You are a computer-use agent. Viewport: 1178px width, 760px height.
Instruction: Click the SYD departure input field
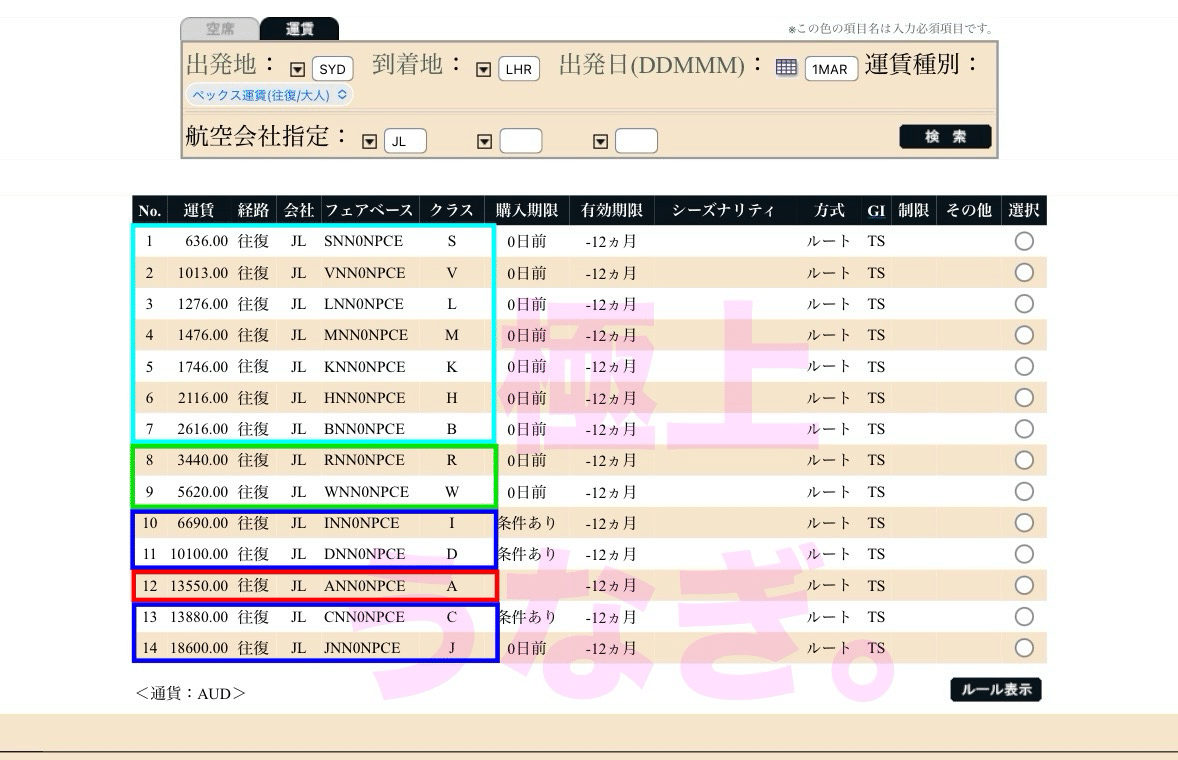[x=332, y=68]
